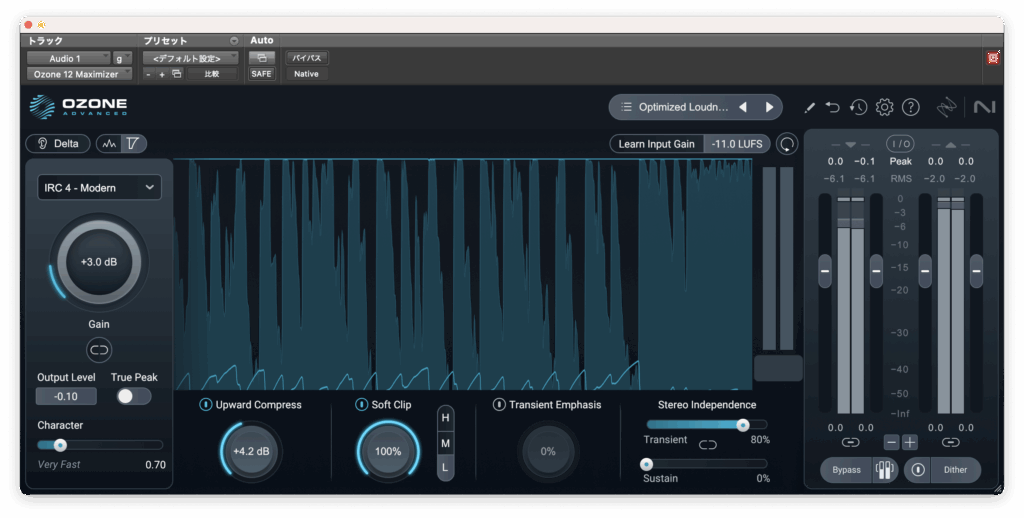Image resolution: width=1024 pixels, height=518 pixels.
Task: Click the Character slider handle
Action: (x=60, y=445)
